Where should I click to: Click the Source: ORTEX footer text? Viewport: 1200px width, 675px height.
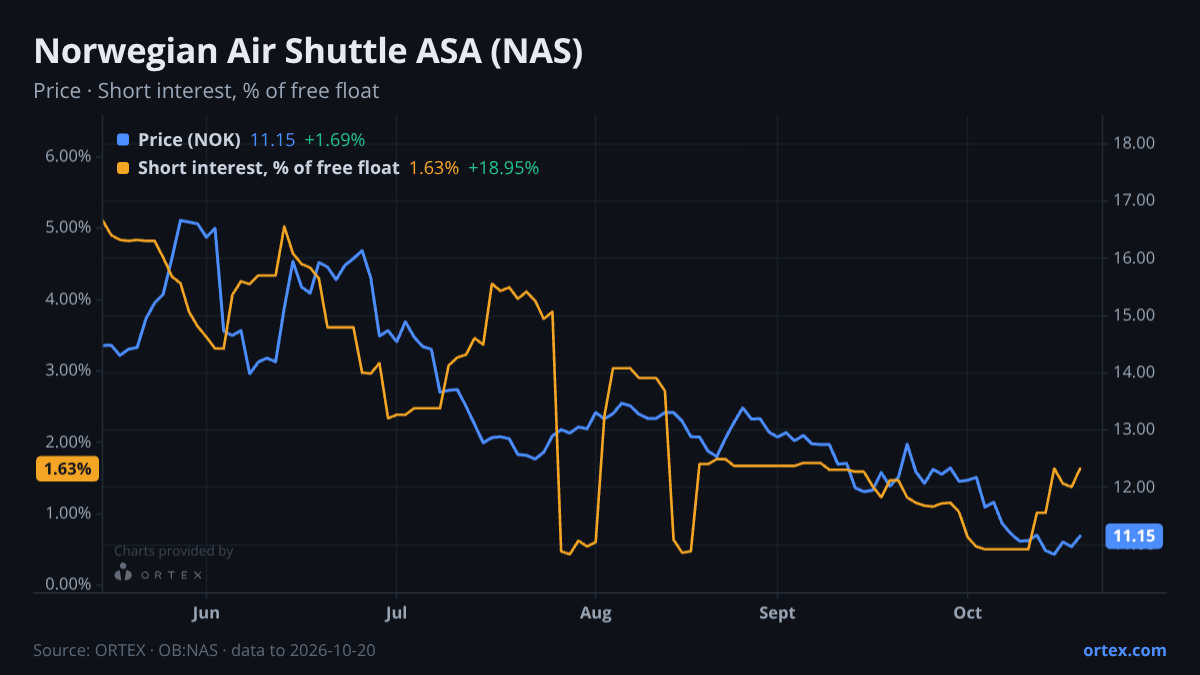tap(205, 650)
